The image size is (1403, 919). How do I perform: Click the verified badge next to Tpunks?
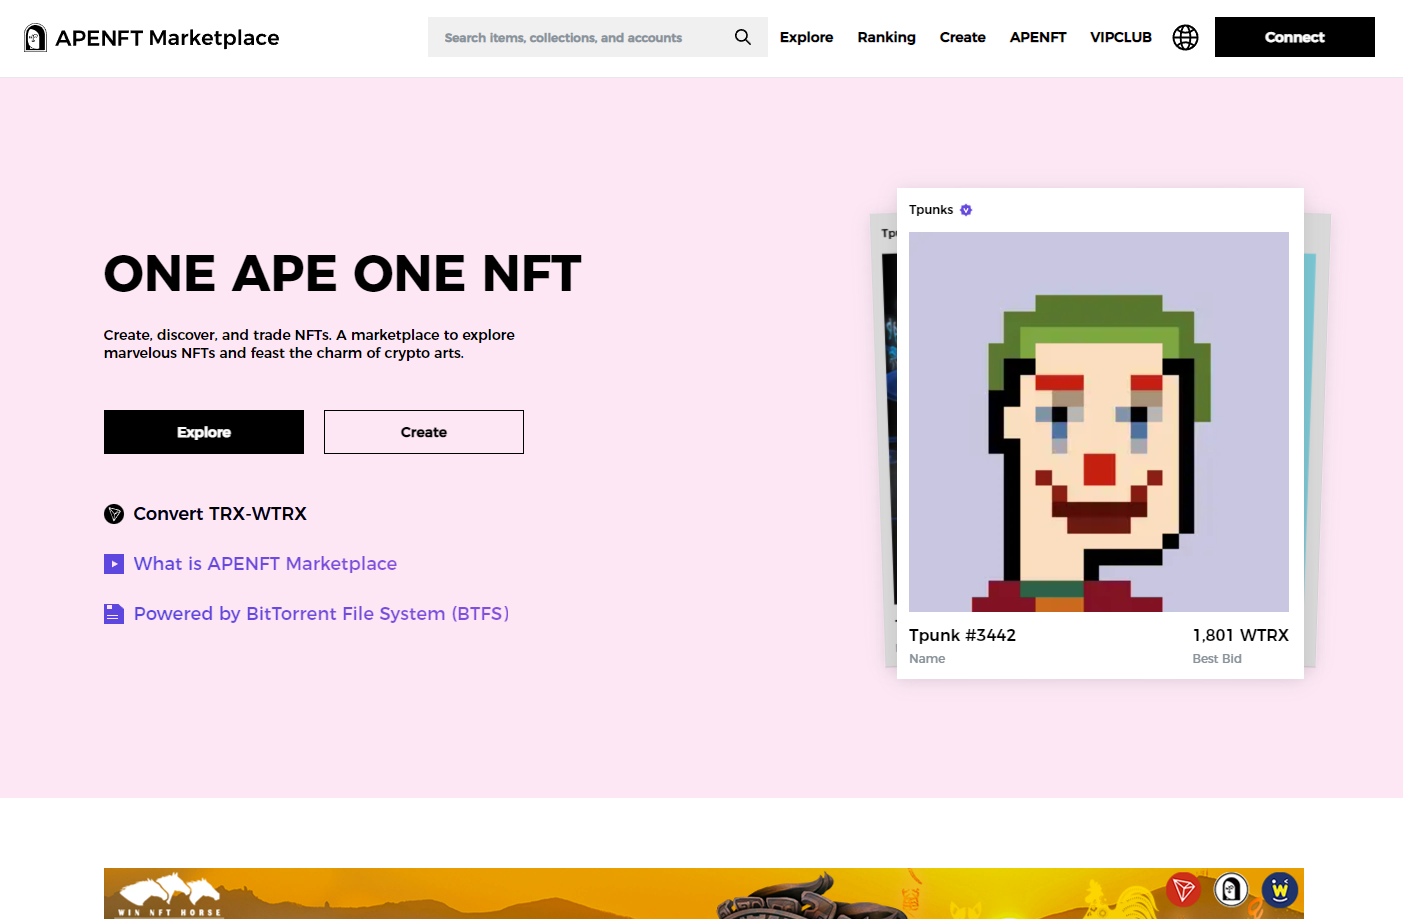966,210
